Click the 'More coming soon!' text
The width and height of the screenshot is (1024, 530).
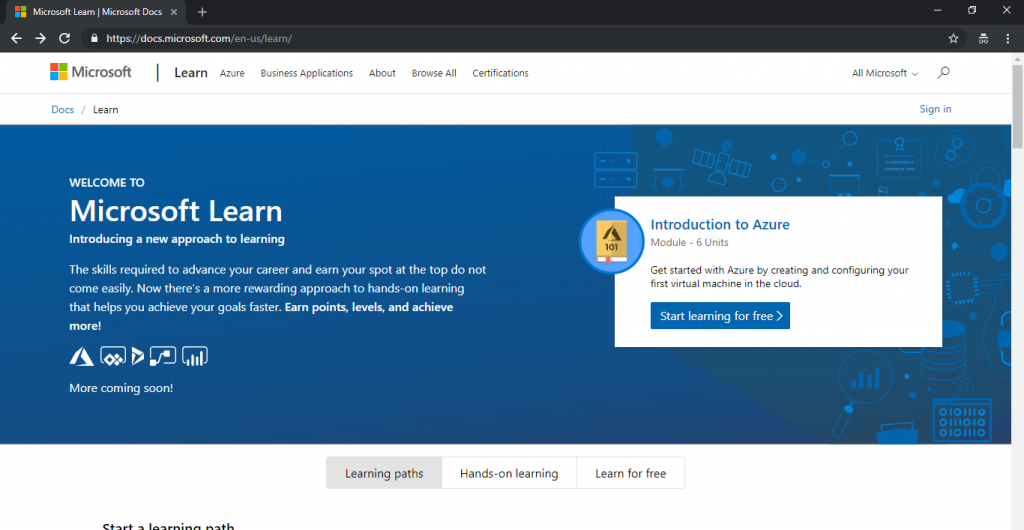[121, 388]
